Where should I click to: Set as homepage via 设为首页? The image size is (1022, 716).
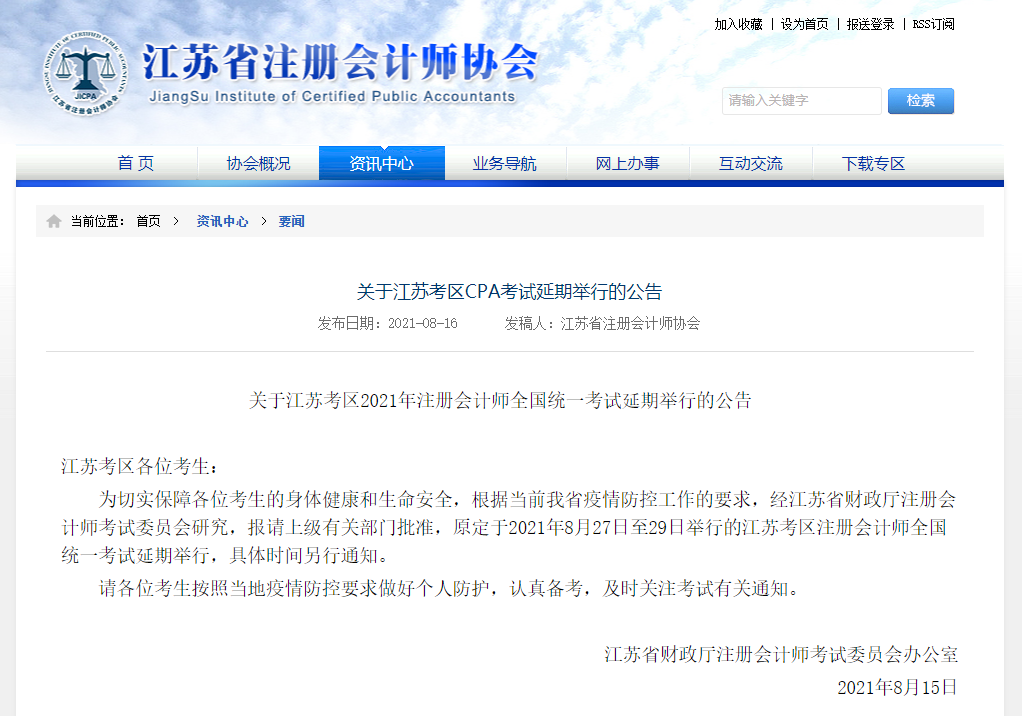(804, 24)
